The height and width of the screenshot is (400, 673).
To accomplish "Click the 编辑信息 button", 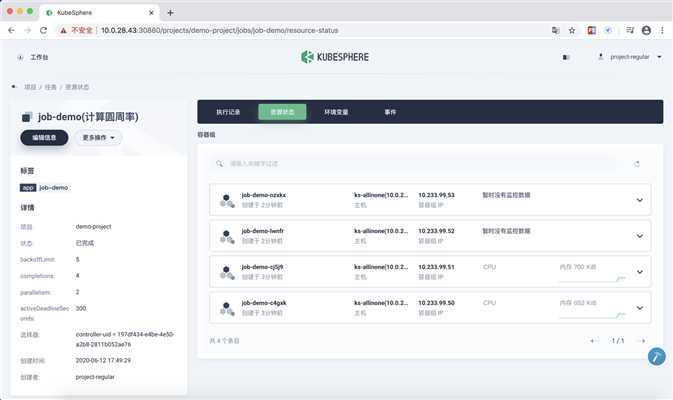I will pos(44,138).
